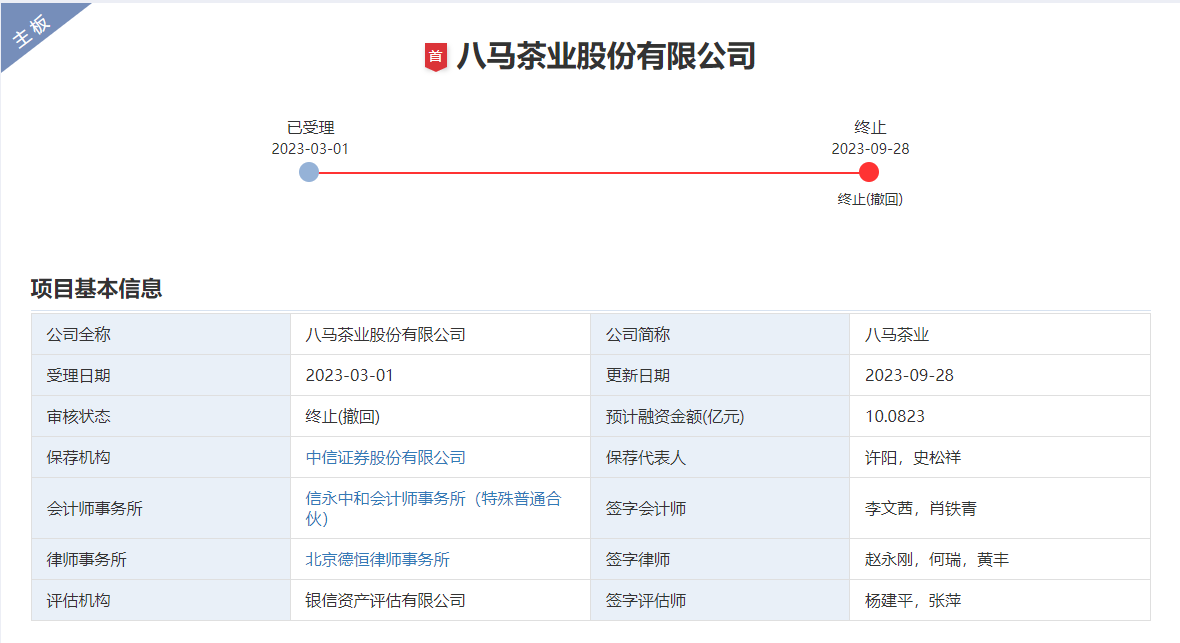The height and width of the screenshot is (643, 1180).
Task: Click the 评估机构 value 银信资产评估有限公司
Action: [x=385, y=600]
